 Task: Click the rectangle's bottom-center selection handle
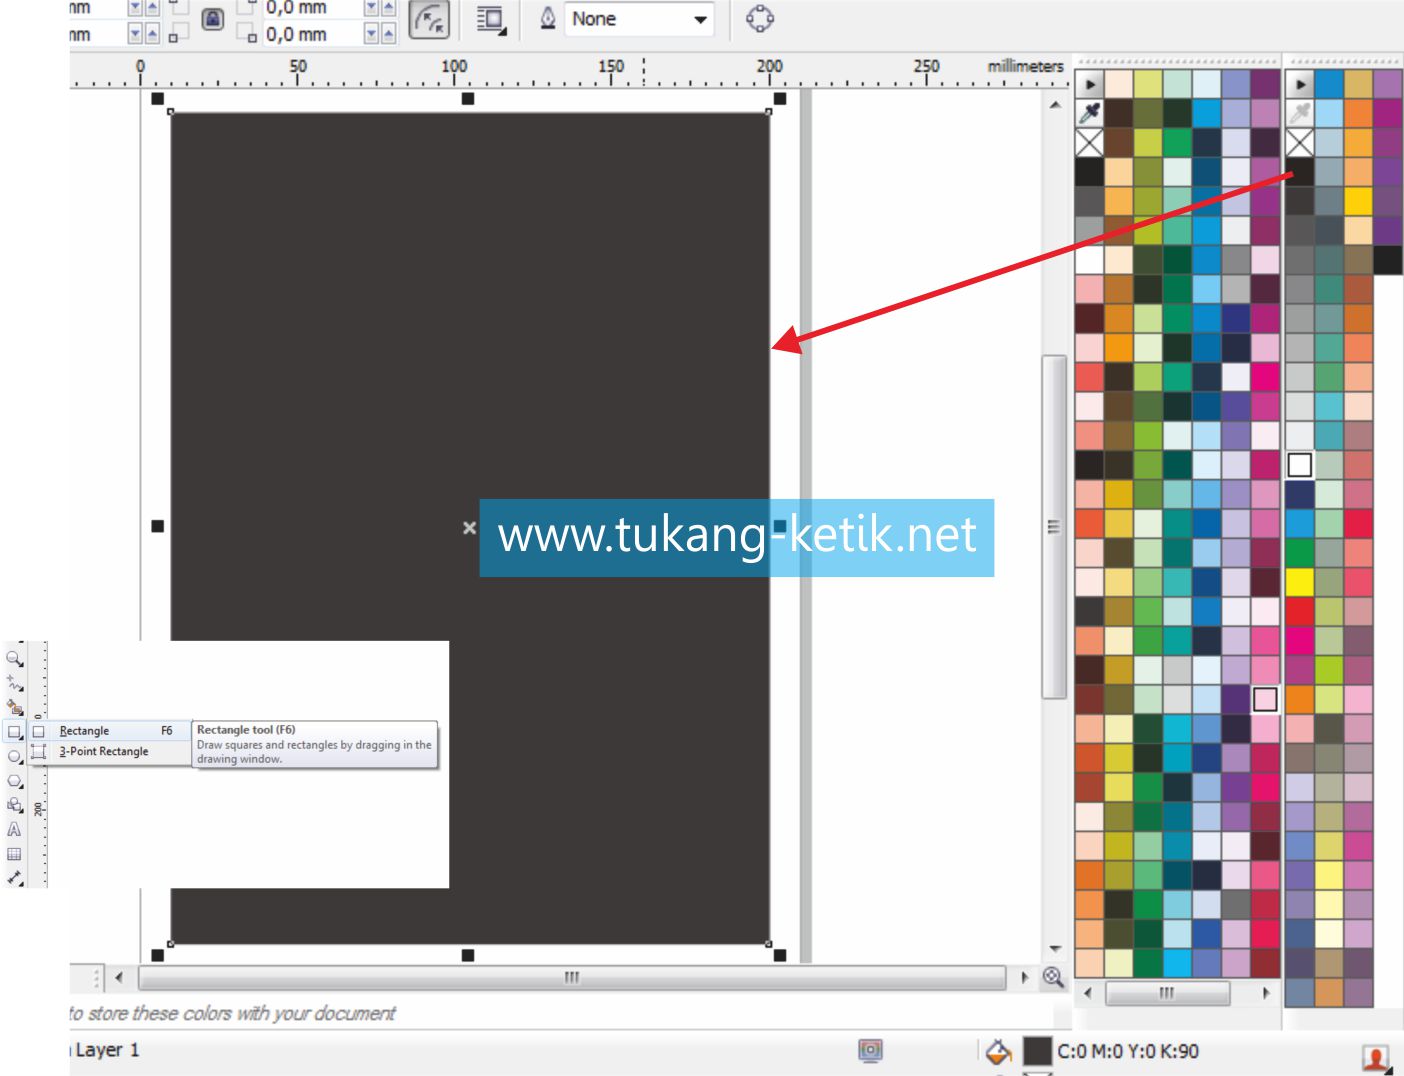(x=468, y=955)
